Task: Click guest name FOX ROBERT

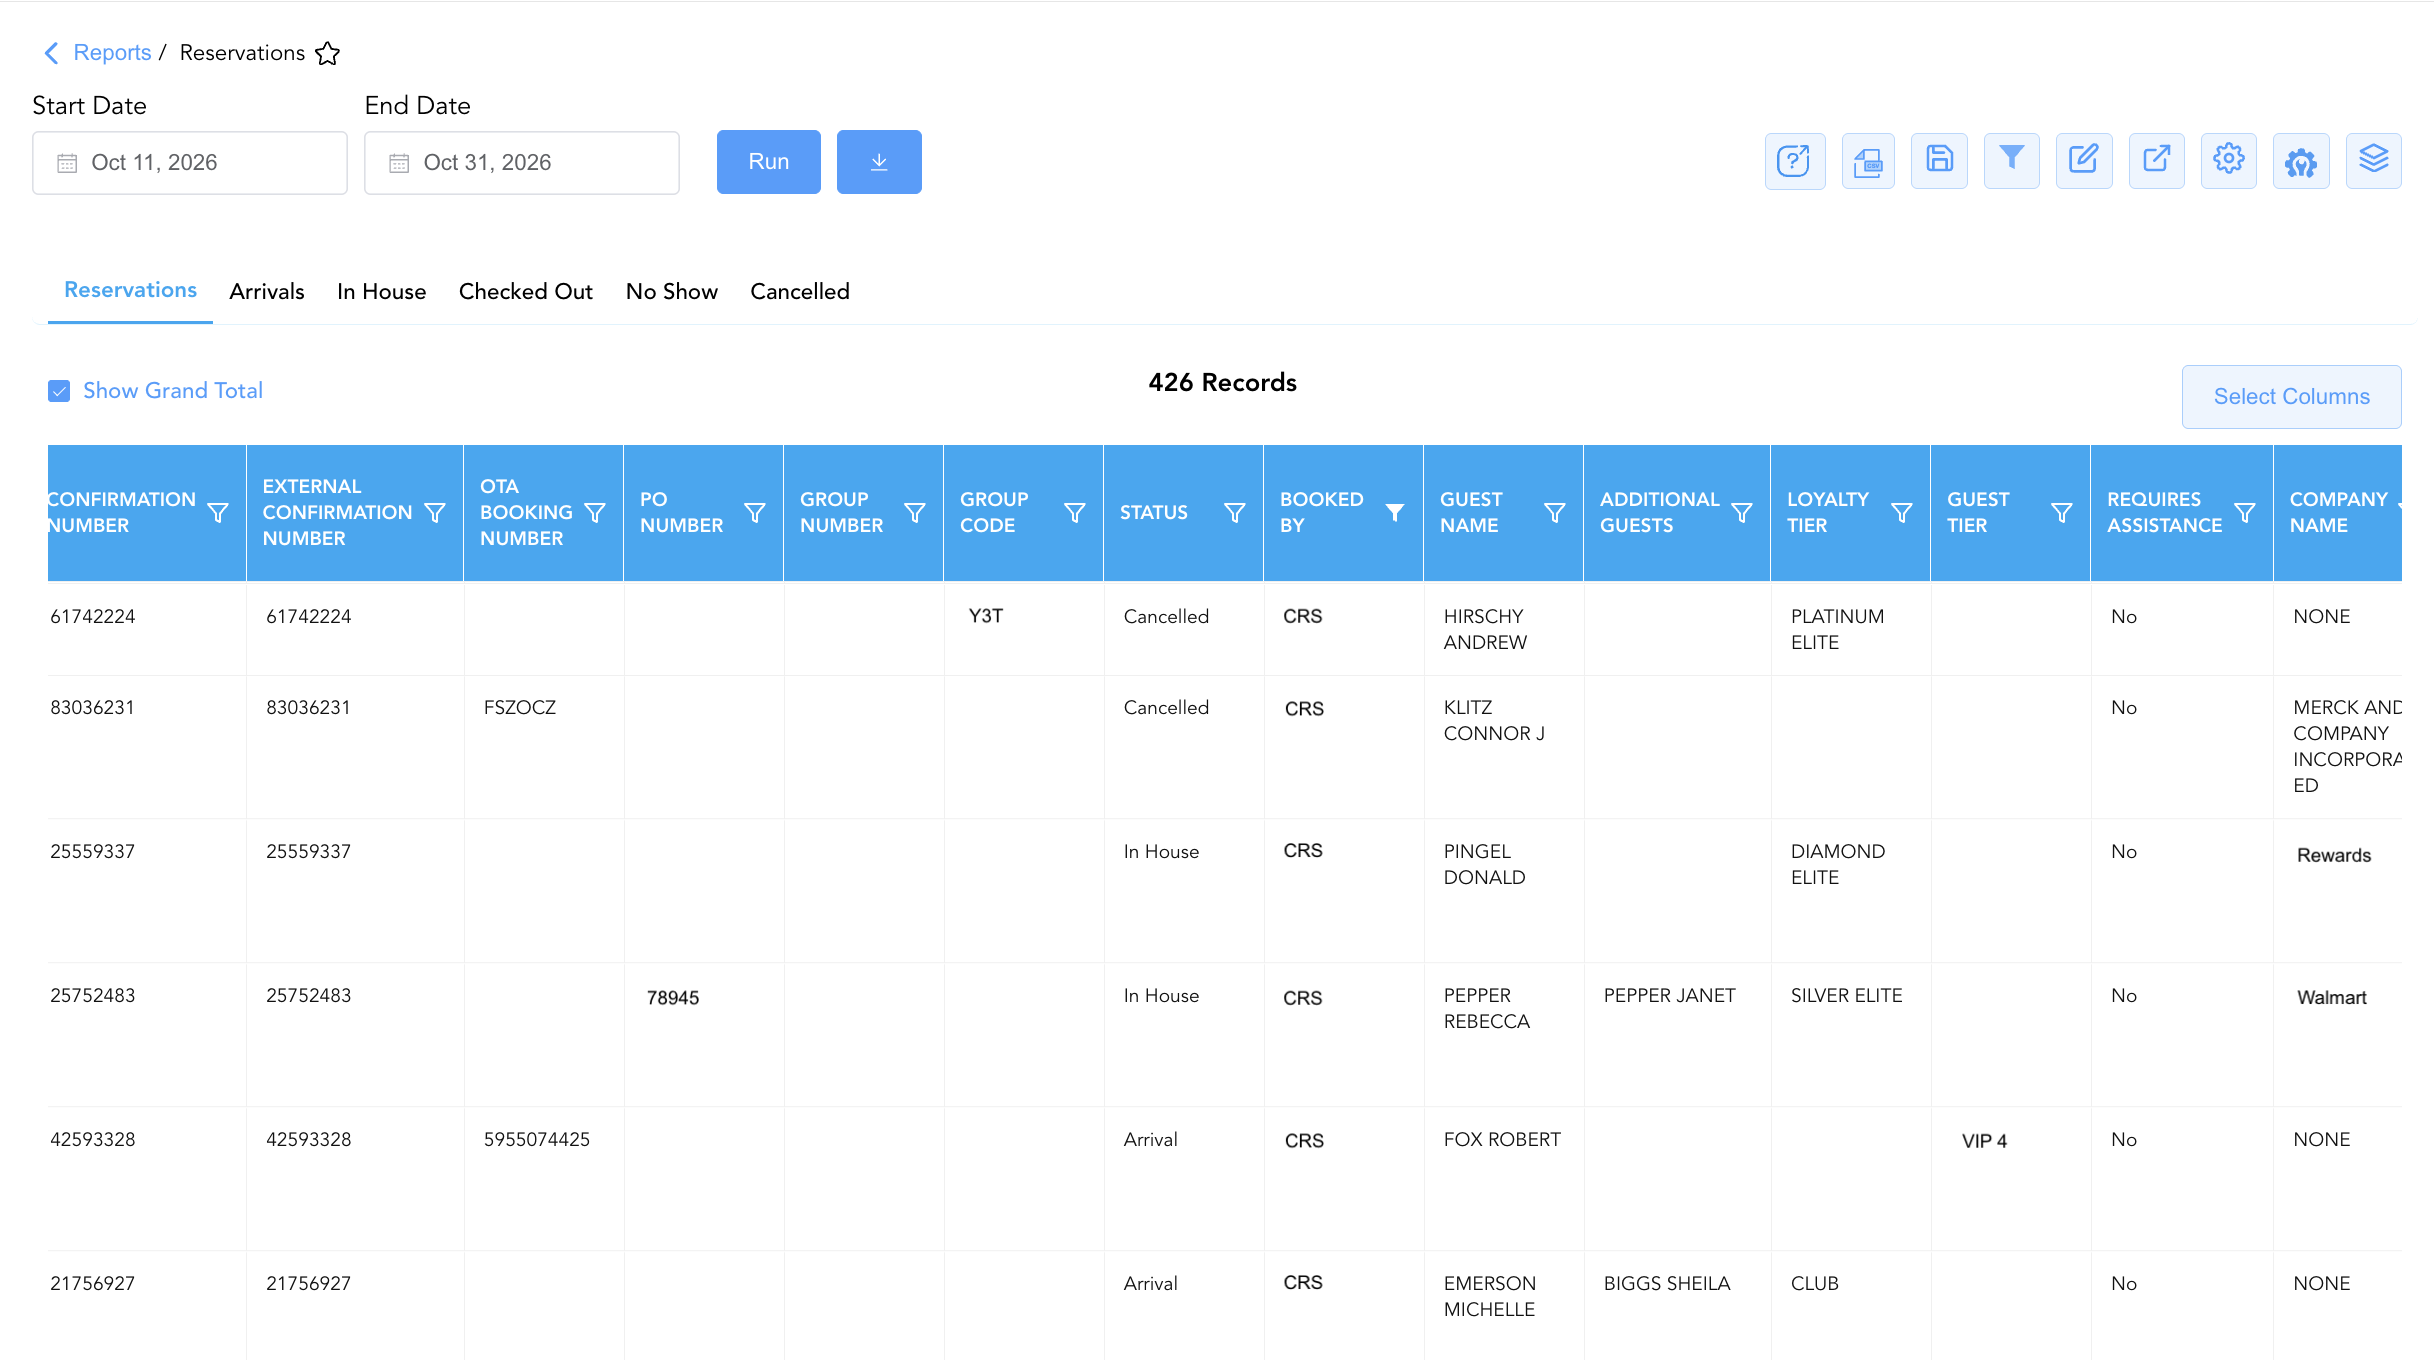Action: coord(1502,1140)
